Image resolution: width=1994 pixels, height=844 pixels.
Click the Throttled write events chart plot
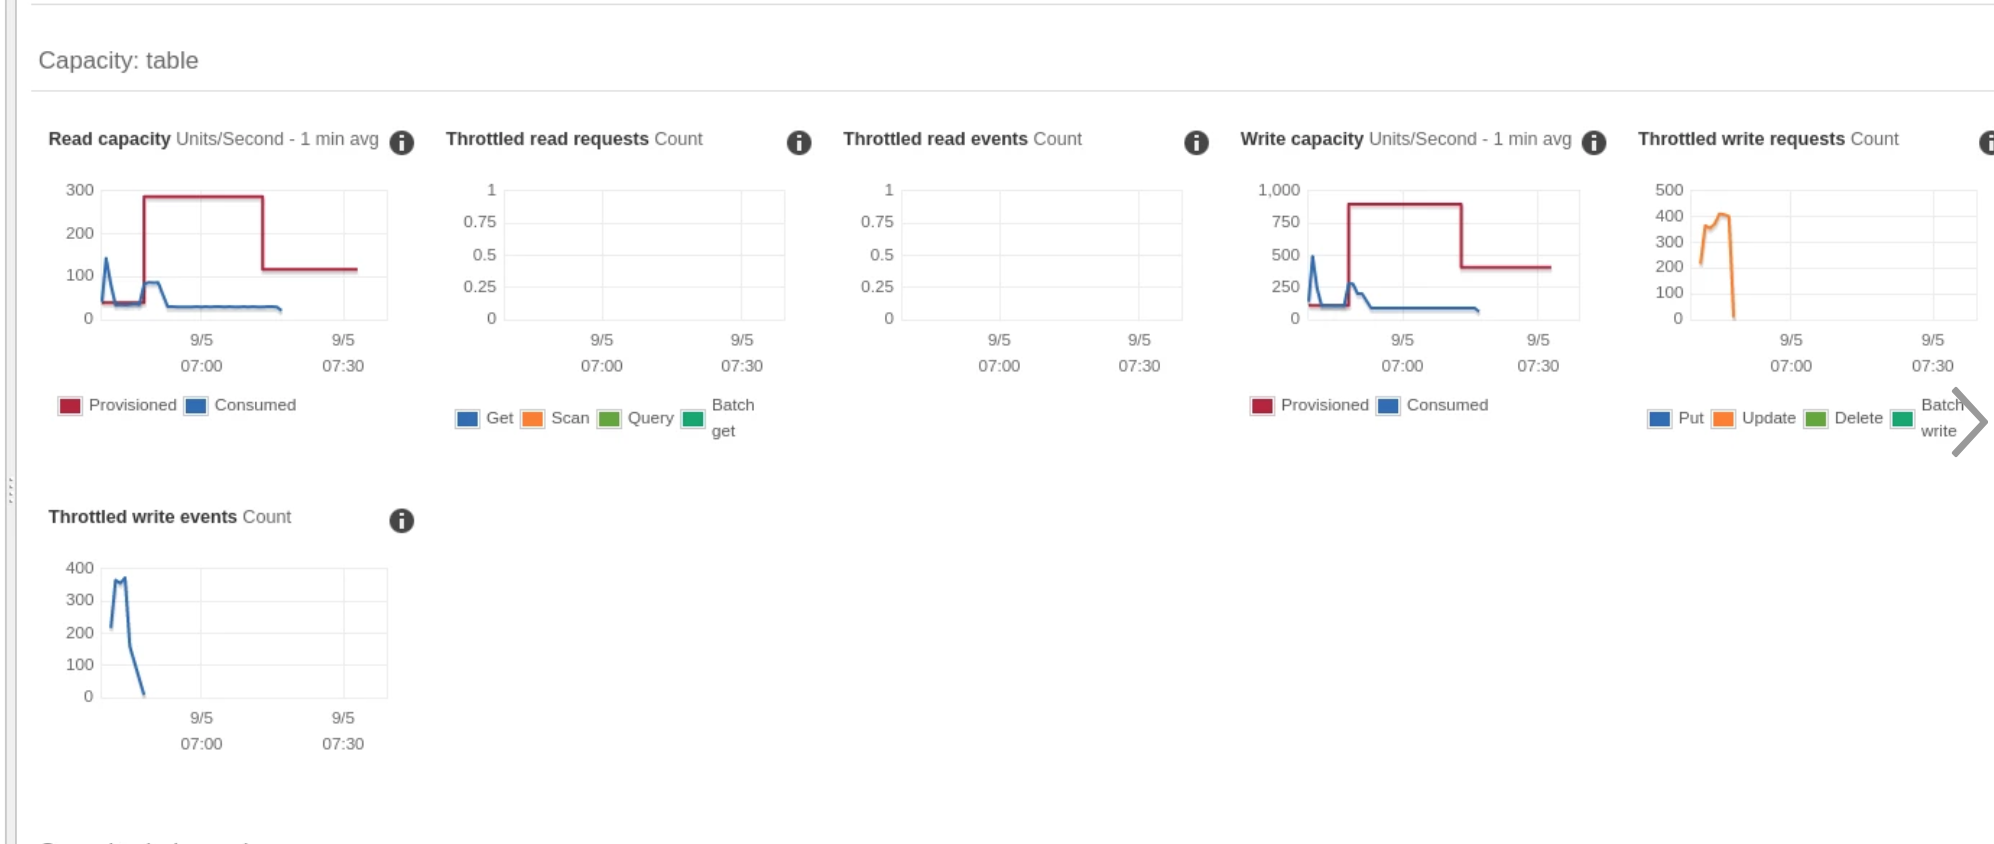pos(243,633)
